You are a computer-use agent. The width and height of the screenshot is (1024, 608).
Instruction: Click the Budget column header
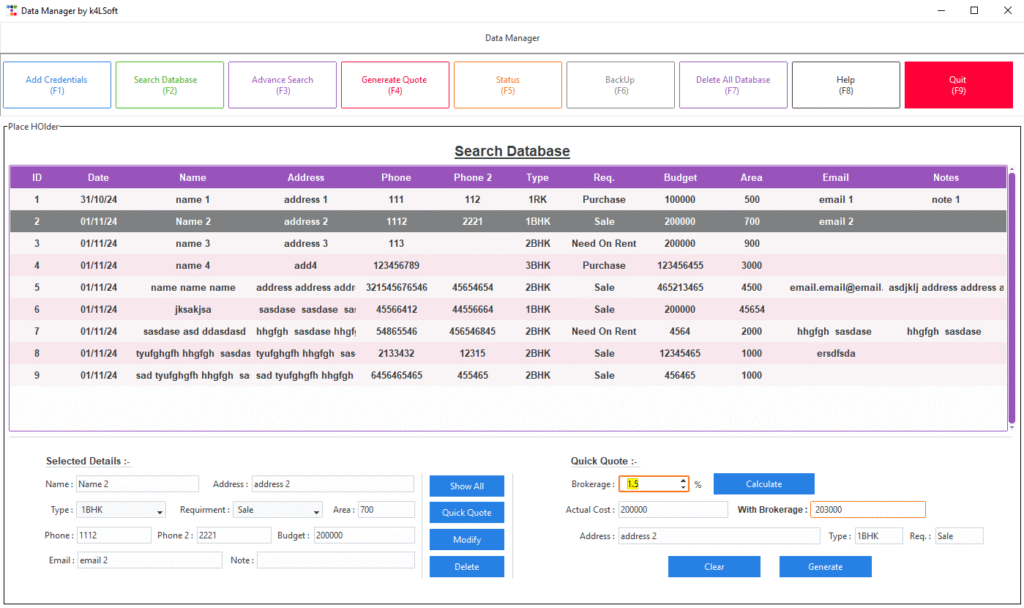click(680, 178)
